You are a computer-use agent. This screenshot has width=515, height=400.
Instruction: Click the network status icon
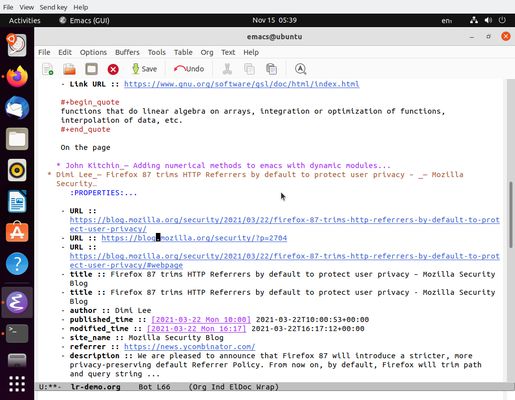pos(474,20)
